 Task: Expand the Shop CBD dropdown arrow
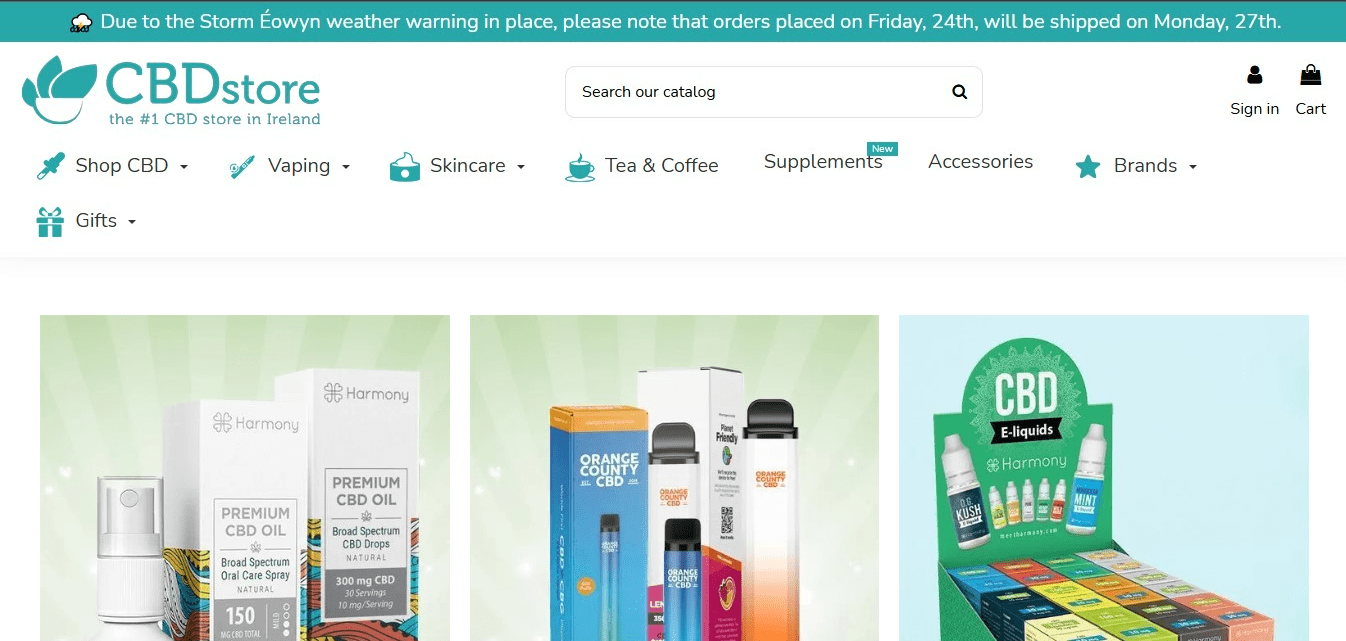click(x=184, y=167)
